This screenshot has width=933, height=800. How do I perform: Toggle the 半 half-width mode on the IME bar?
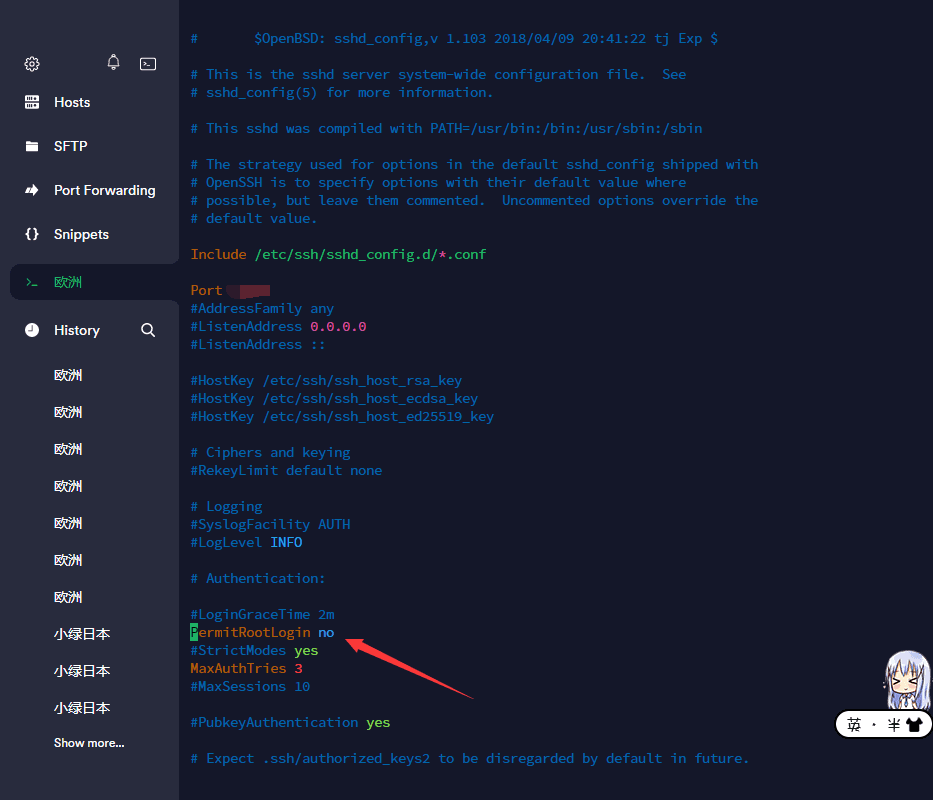pyautogui.click(x=893, y=725)
